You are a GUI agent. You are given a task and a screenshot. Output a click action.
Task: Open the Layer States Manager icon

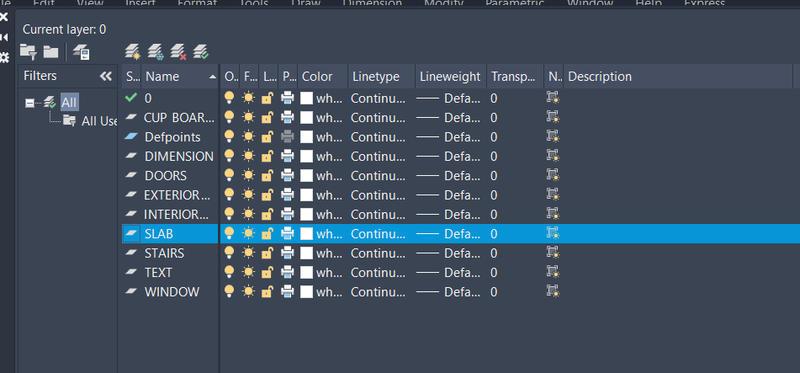82,52
